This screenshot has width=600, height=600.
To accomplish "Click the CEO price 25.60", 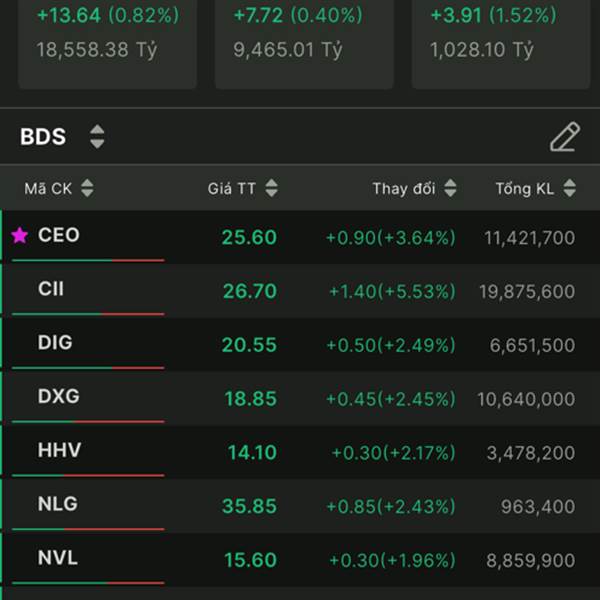I will coord(250,237).
